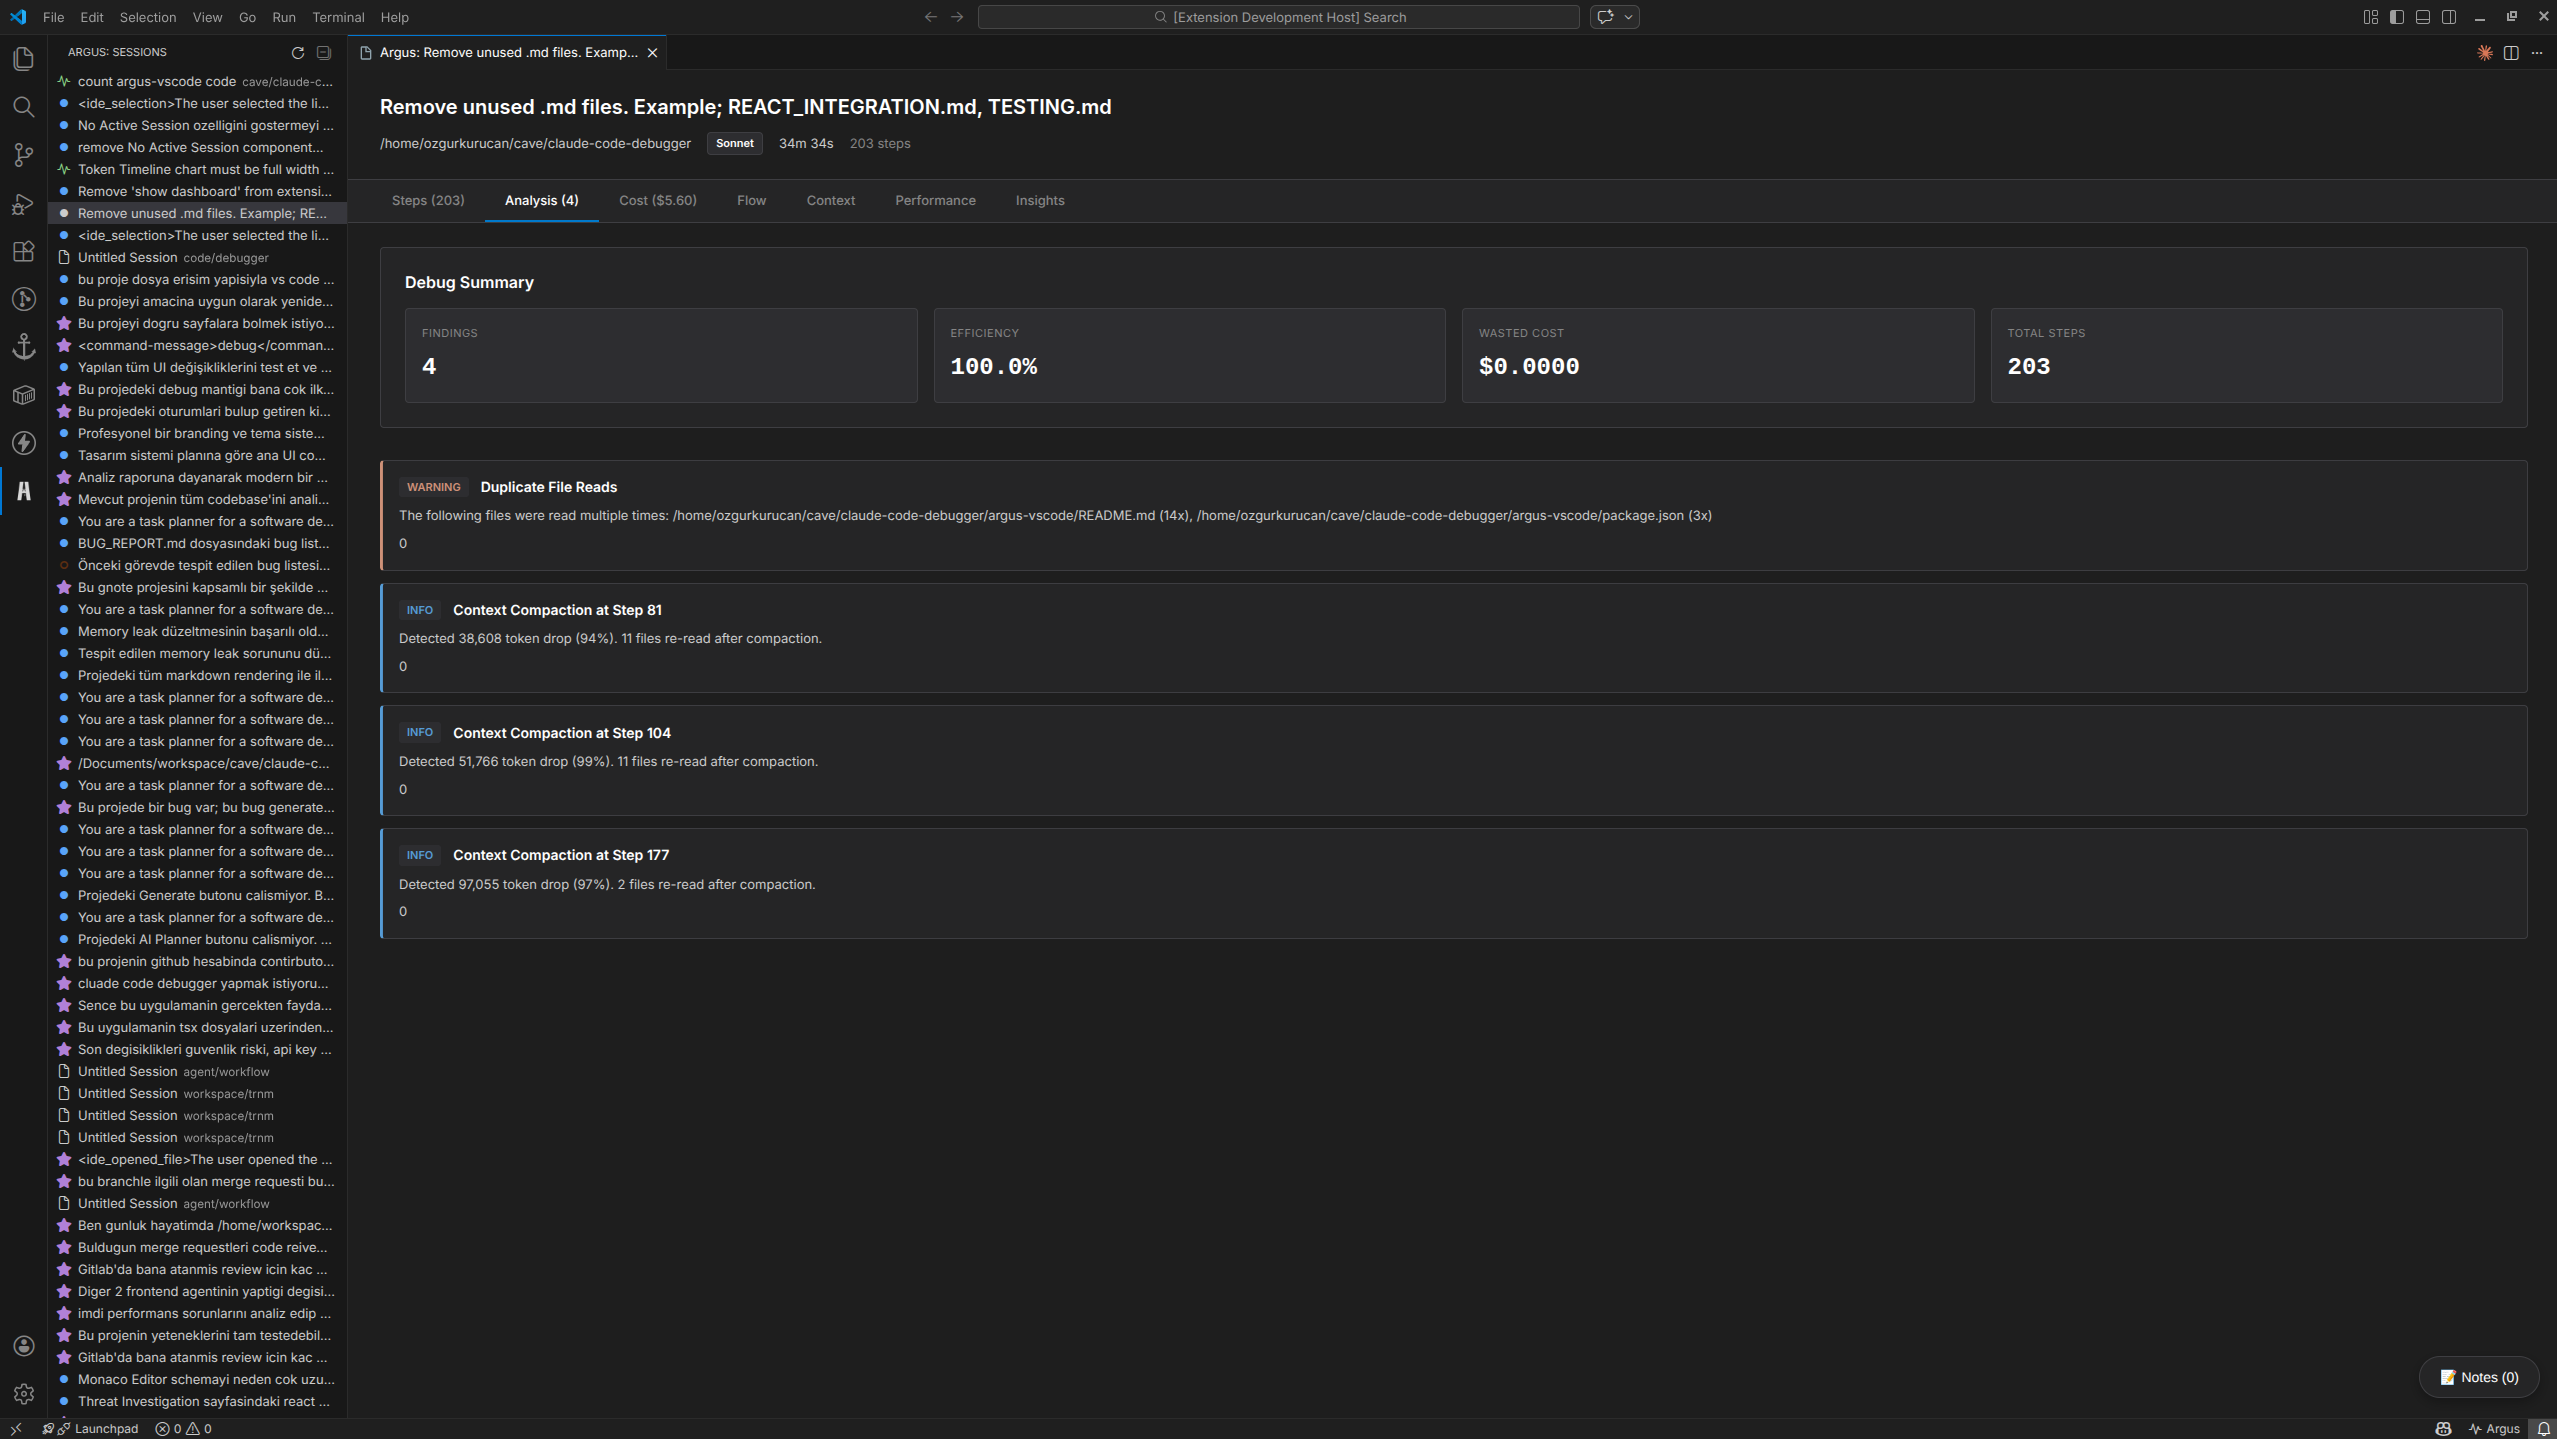Refresh the Argus sessions list
This screenshot has height=1439, width=2557.
[297, 52]
